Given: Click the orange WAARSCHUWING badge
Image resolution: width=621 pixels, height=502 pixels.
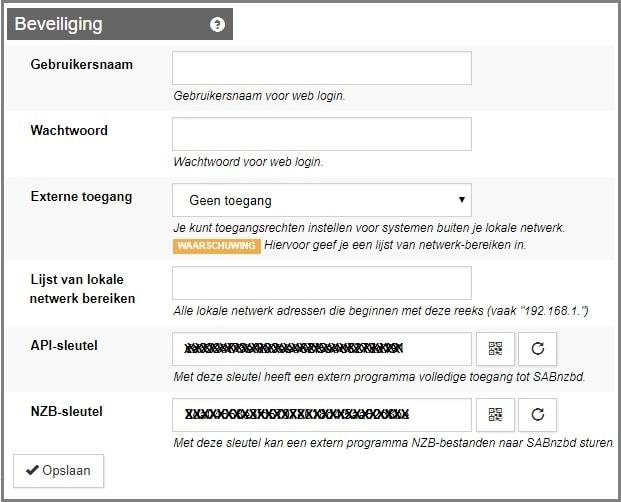Looking at the screenshot, I should coord(217,245).
